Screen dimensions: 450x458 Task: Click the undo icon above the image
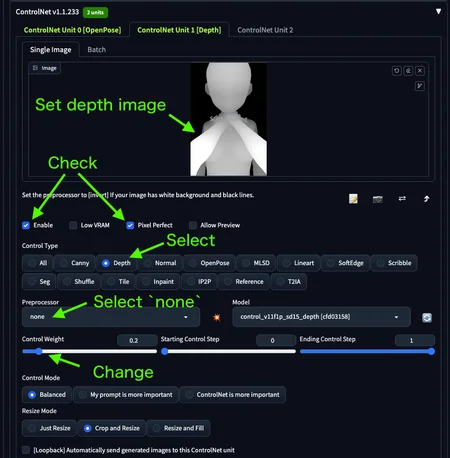(x=396, y=71)
